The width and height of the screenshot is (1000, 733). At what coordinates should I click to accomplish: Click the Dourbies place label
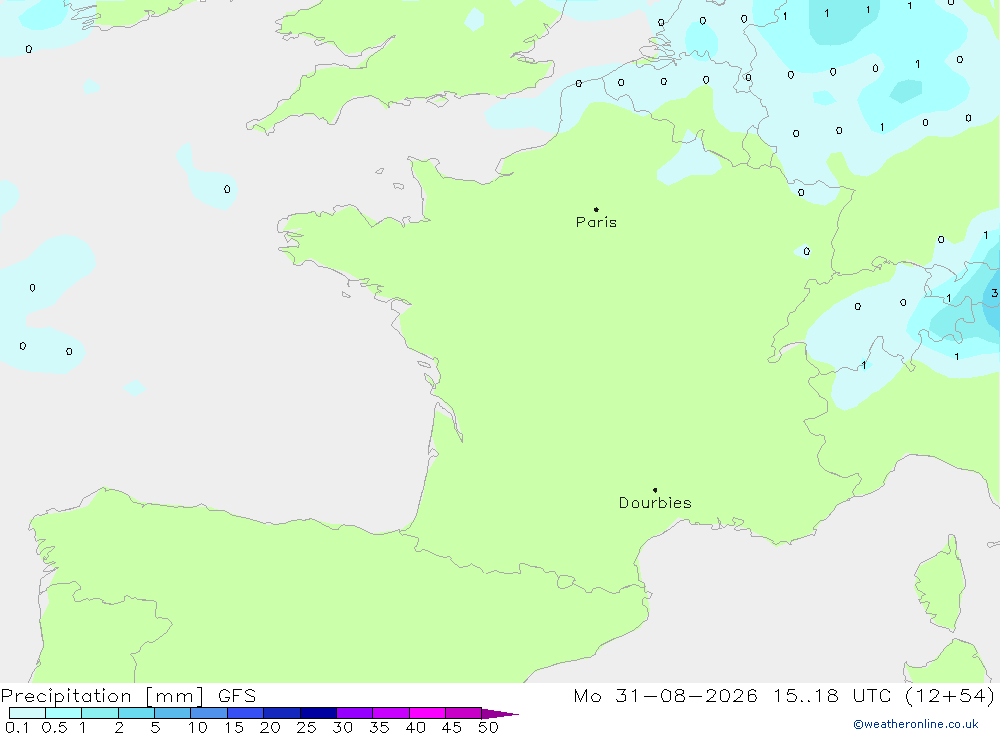(x=655, y=503)
